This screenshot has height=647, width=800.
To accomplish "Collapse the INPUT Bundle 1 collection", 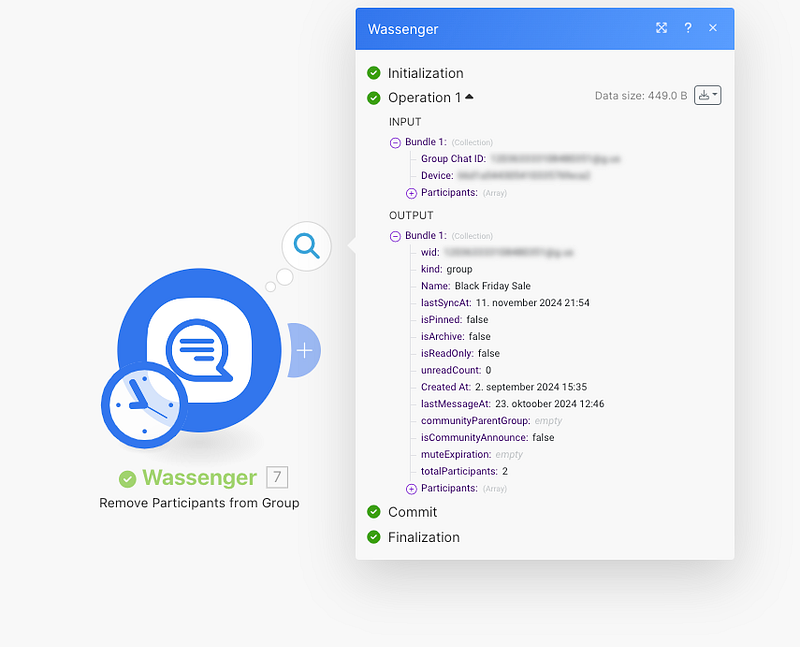I will click(x=395, y=142).
